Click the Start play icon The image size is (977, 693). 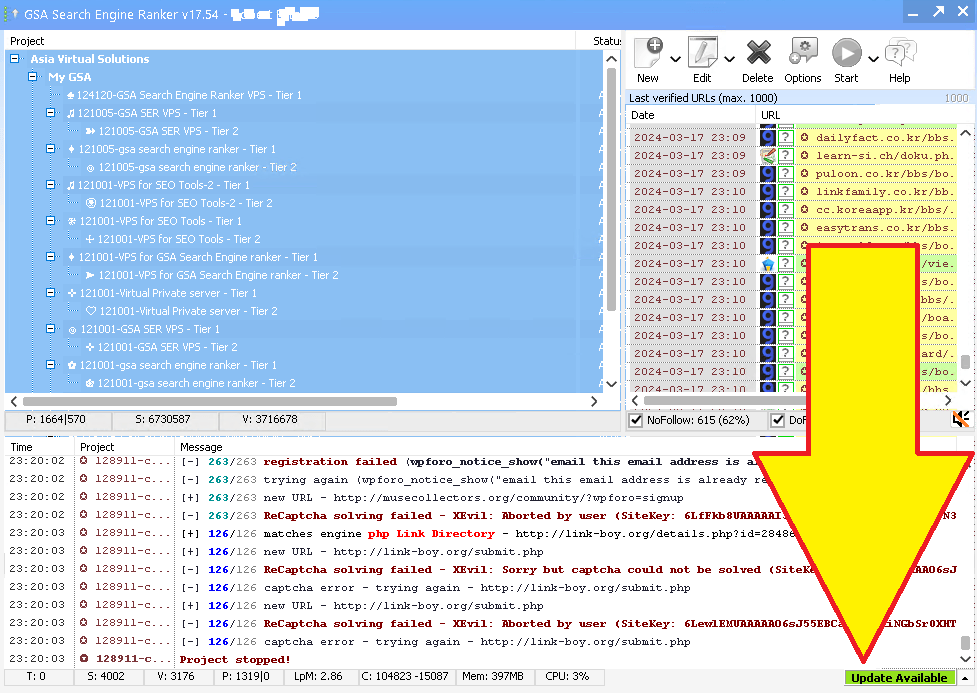point(847,53)
